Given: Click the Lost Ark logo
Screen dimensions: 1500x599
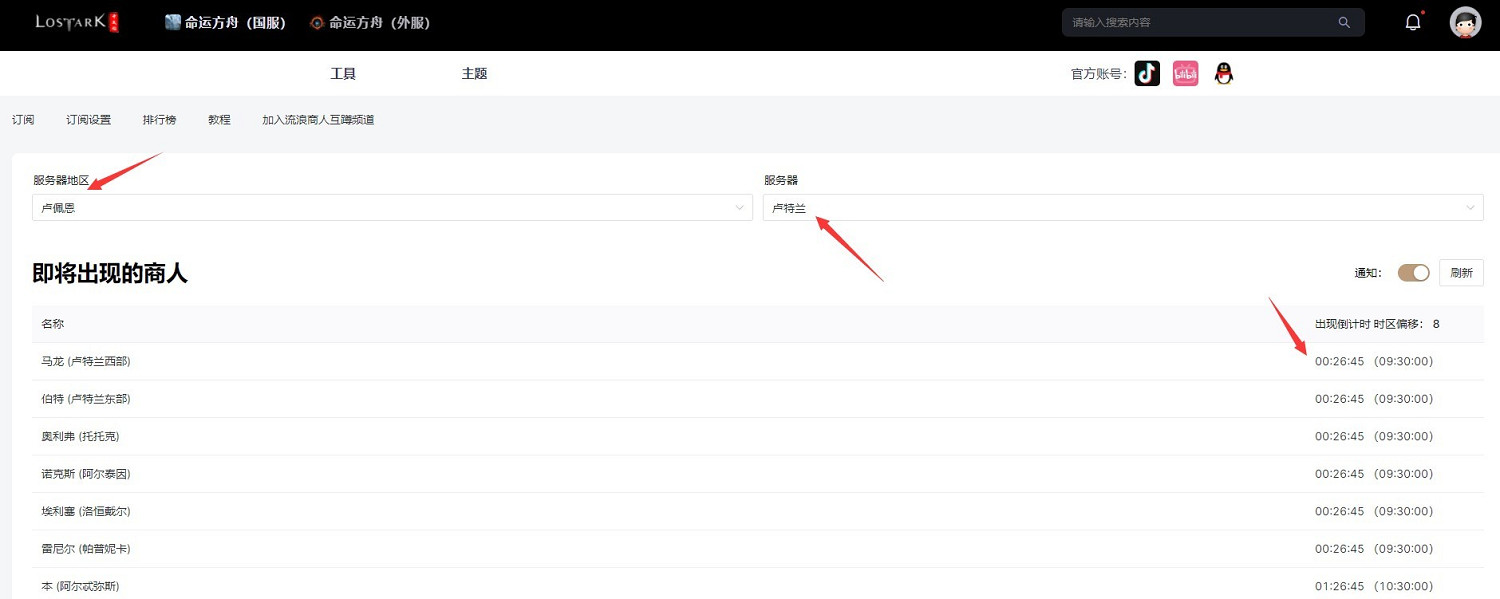Looking at the screenshot, I should (x=77, y=22).
